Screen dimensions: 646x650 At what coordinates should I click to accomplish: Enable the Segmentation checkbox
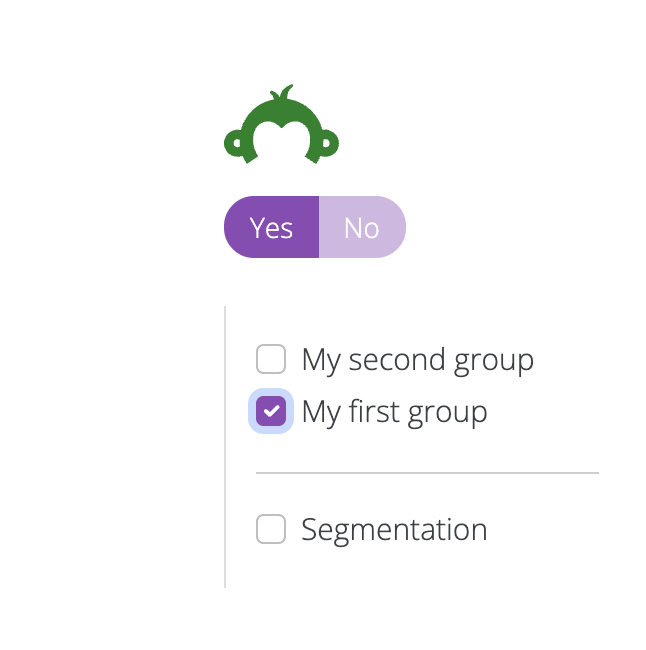[271, 529]
